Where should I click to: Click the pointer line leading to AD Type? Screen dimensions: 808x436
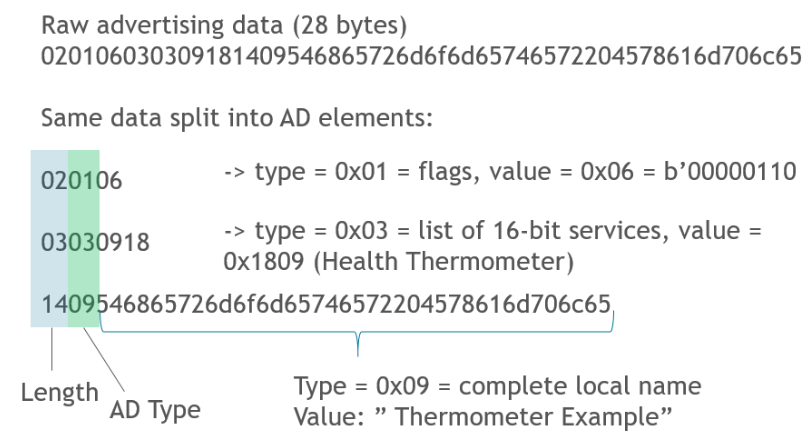tap(103, 360)
